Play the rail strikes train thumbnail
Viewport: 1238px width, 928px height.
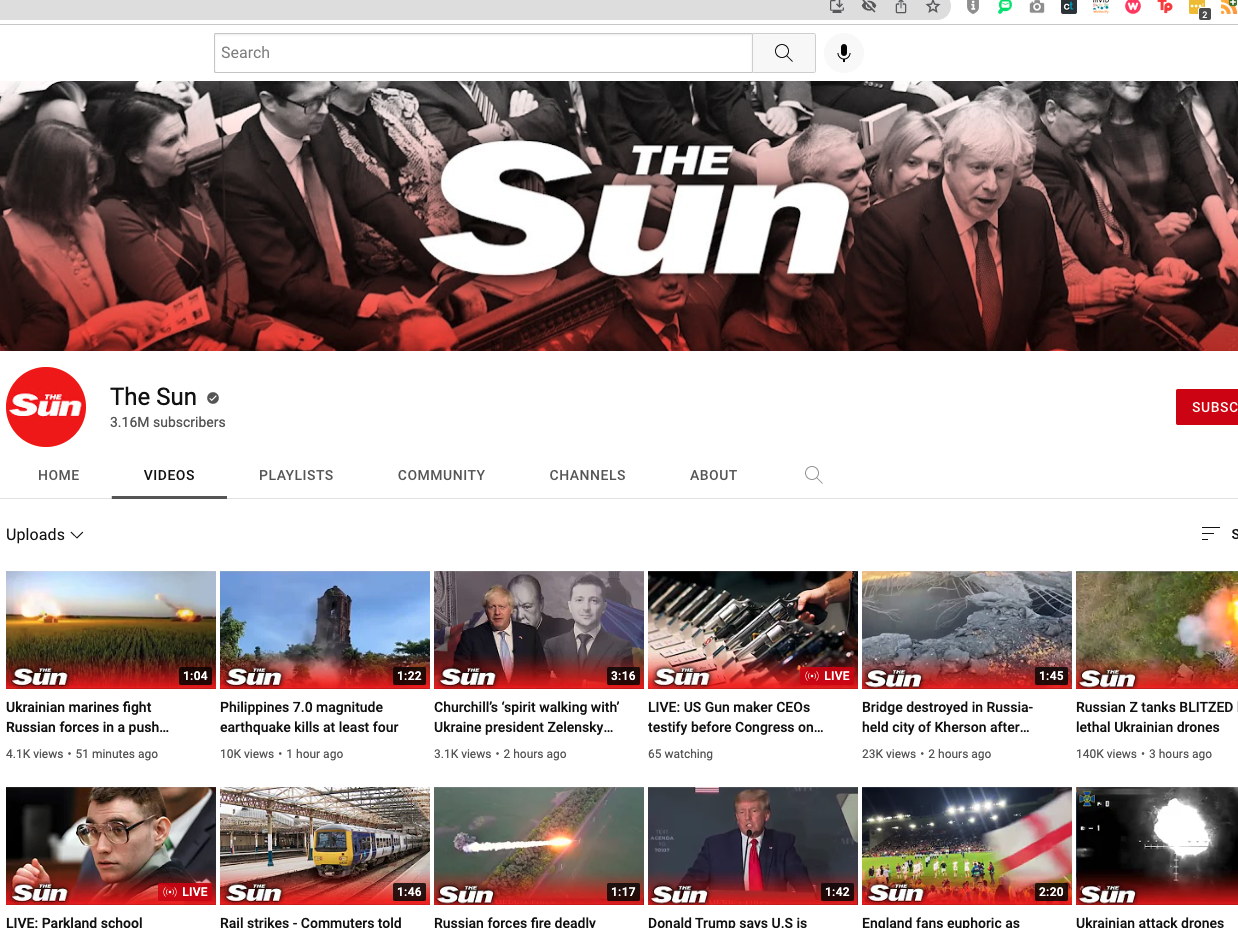tap(325, 846)
